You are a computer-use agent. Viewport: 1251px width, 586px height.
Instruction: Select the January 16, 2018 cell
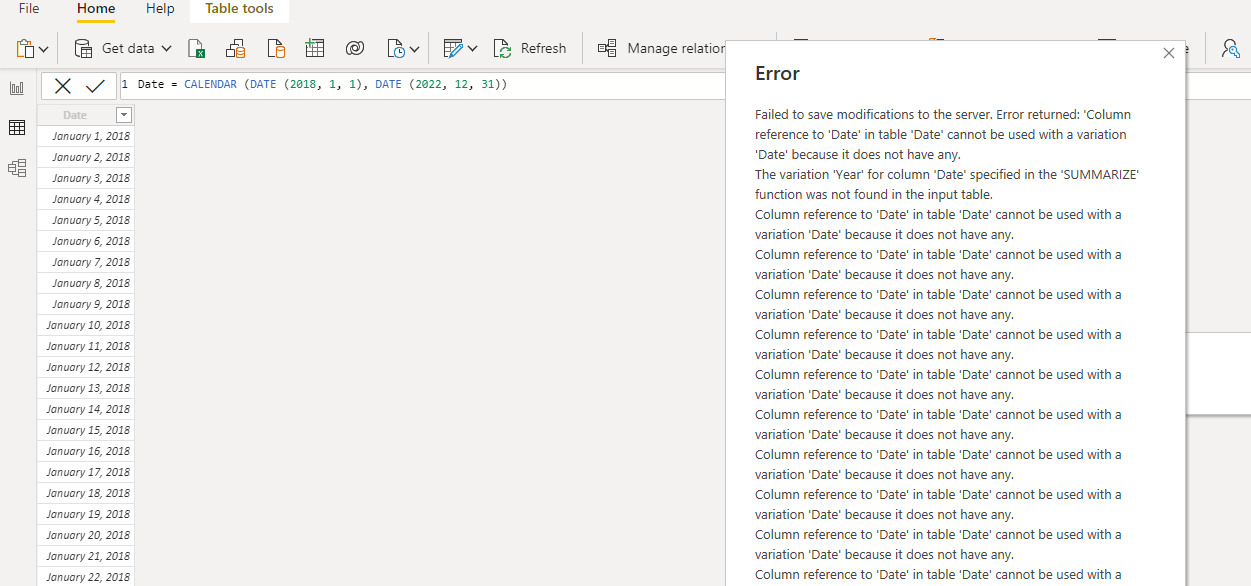[x=86, y=451]
